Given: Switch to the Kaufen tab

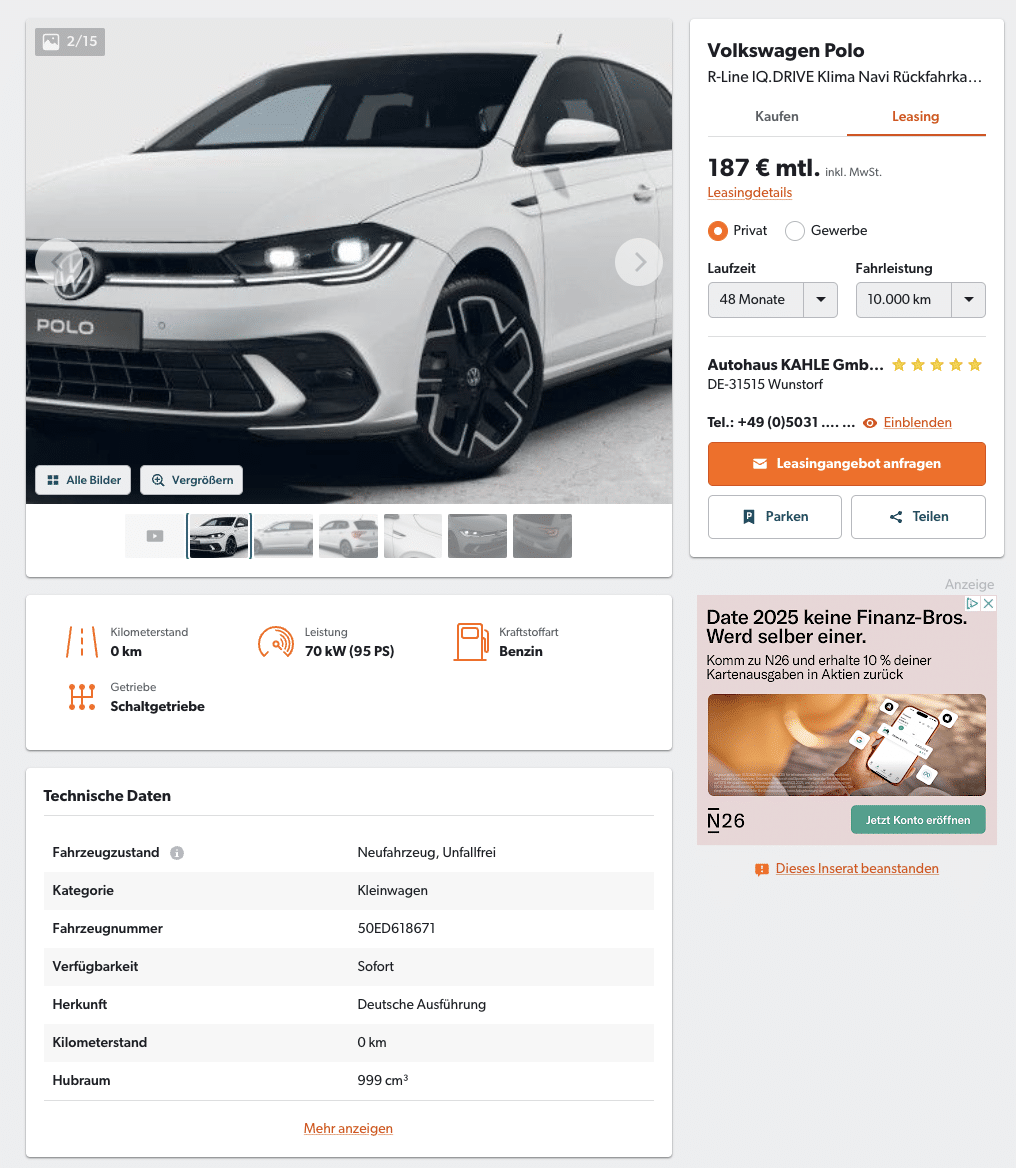Looking at the screenshot, I should (x=777, y=116).
